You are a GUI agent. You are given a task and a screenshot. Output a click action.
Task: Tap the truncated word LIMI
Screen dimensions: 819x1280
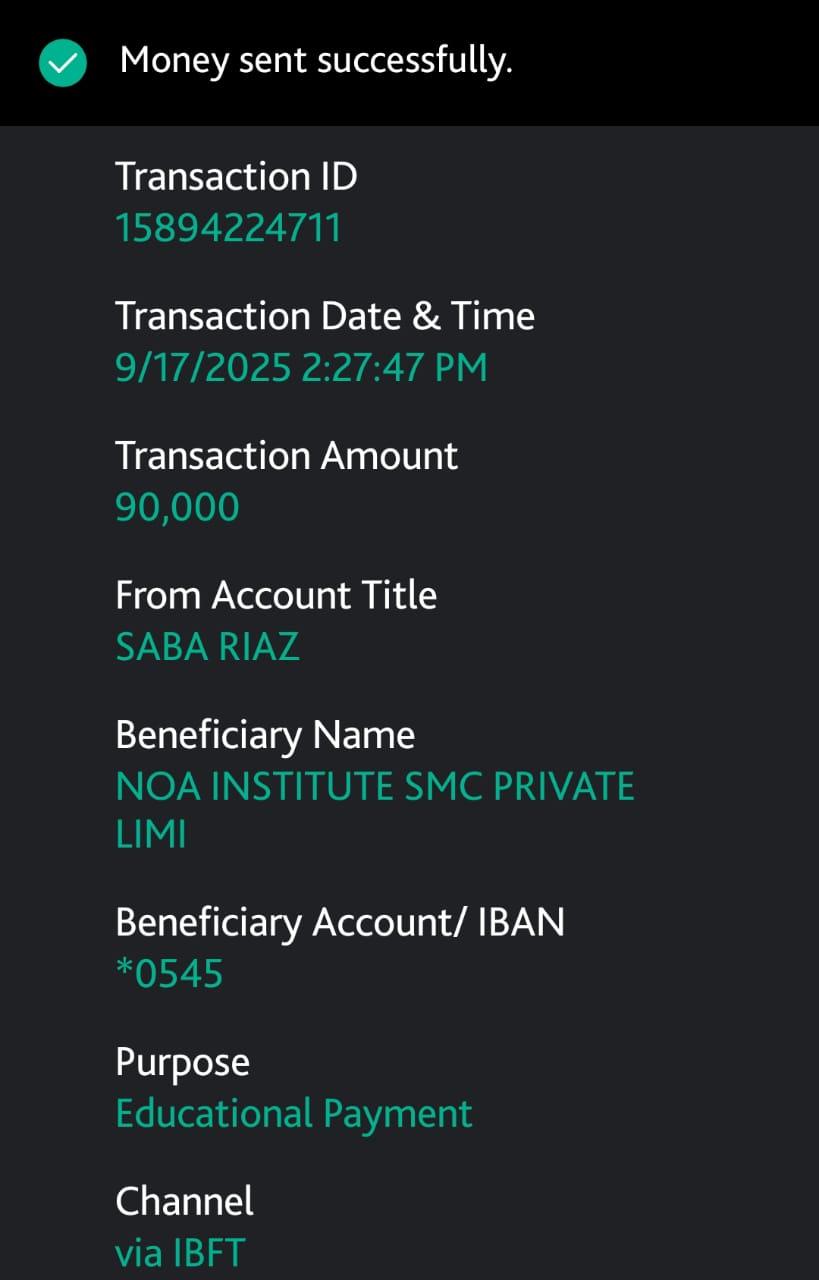click(x=151, y=835)
